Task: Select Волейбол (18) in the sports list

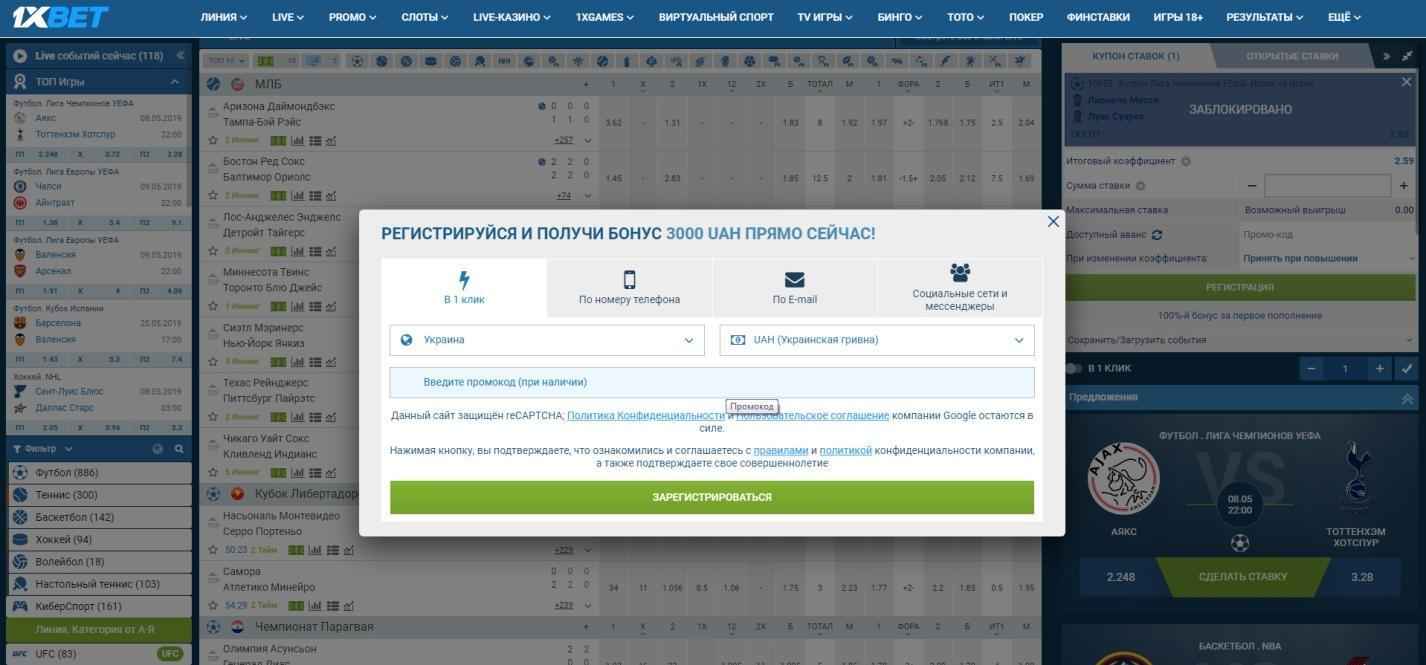Action: coord(98,562)
